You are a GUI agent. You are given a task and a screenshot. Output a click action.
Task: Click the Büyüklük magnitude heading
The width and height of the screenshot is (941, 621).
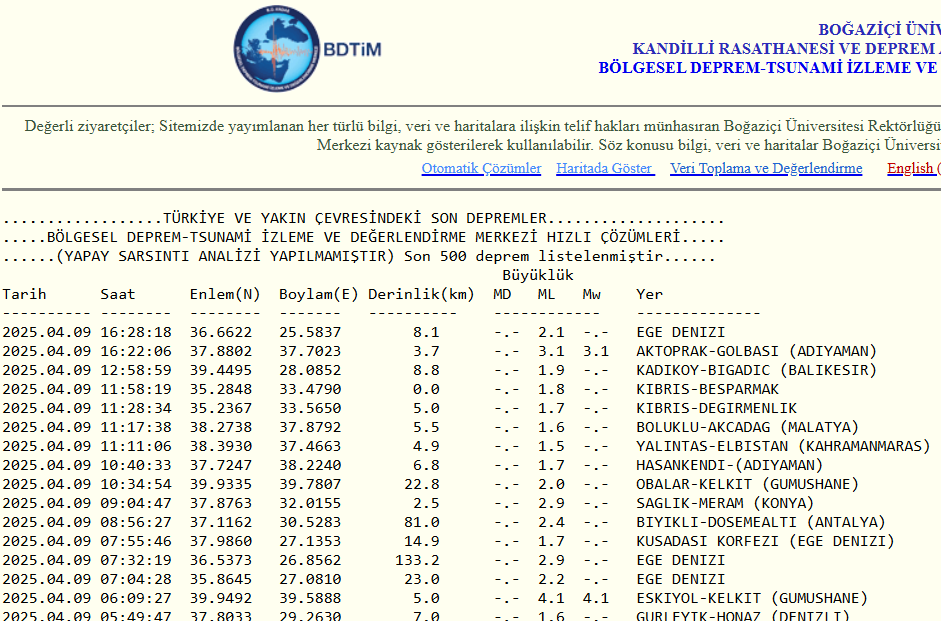pos(538,275)
